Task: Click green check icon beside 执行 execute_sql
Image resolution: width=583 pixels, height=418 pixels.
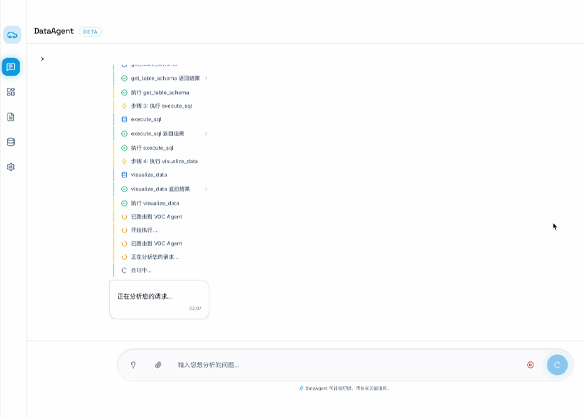Action: pyautogui.click(x=124, y=148)
